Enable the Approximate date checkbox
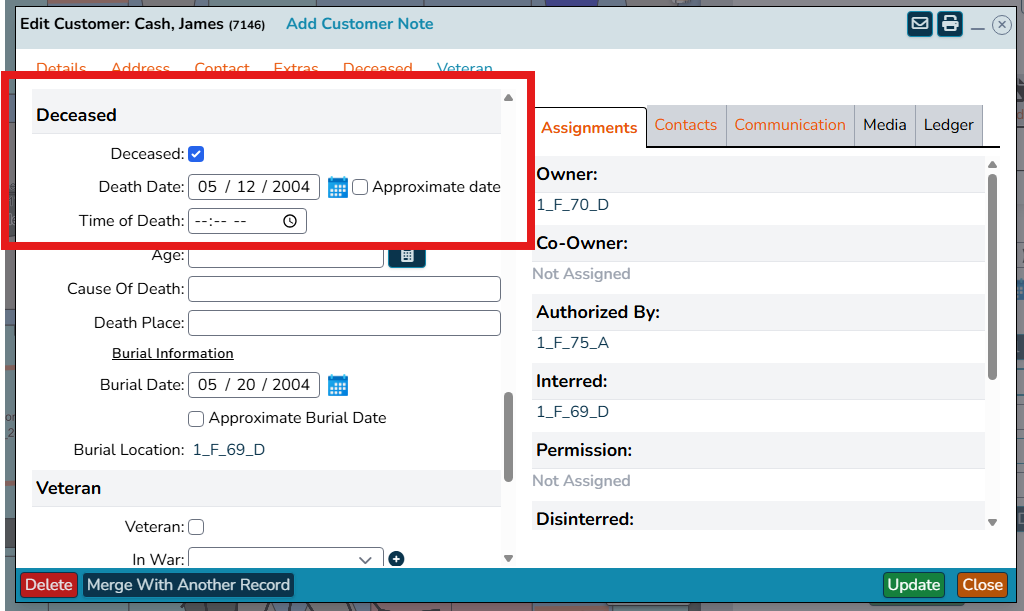 point(360,187)
